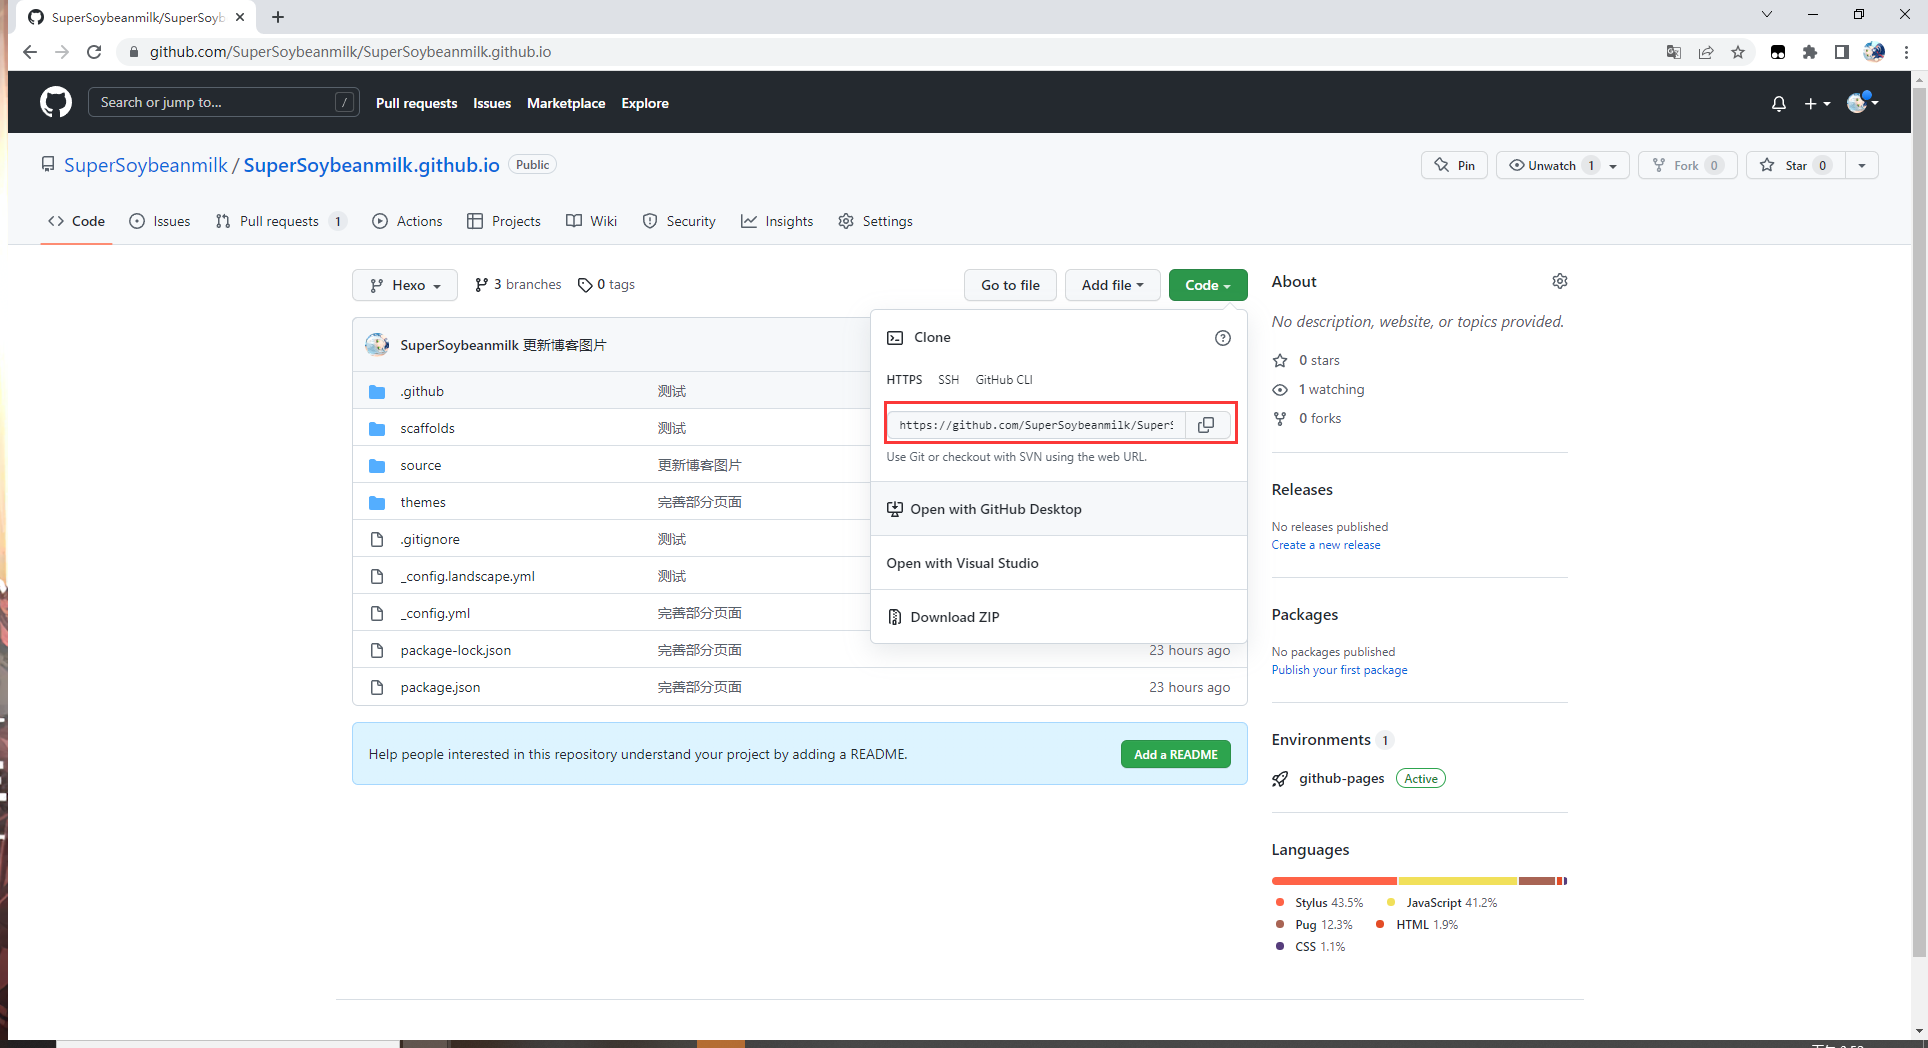
Task: Open the browser side panel icon
Action: coord(1841,52)
